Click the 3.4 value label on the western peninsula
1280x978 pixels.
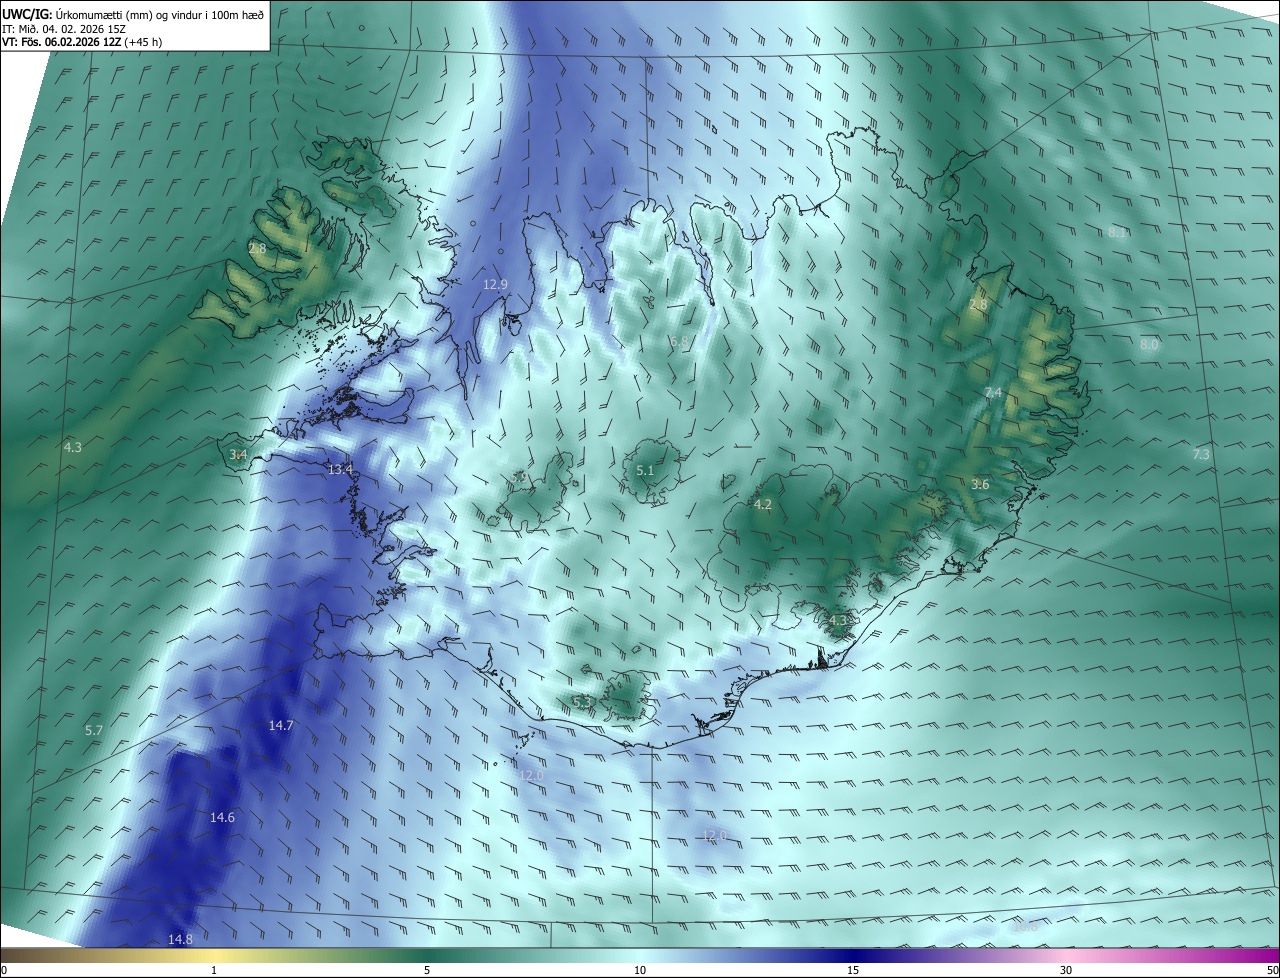(x=238, y=455)
